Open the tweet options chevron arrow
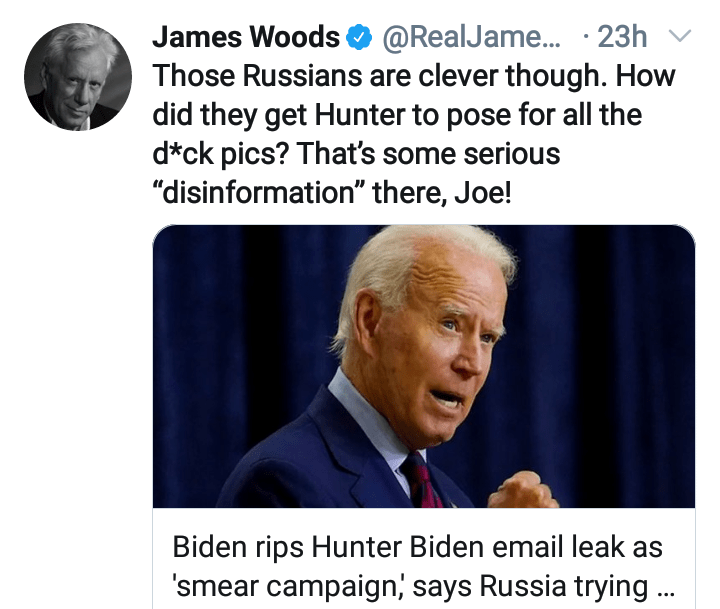 [x=679, y=36]
